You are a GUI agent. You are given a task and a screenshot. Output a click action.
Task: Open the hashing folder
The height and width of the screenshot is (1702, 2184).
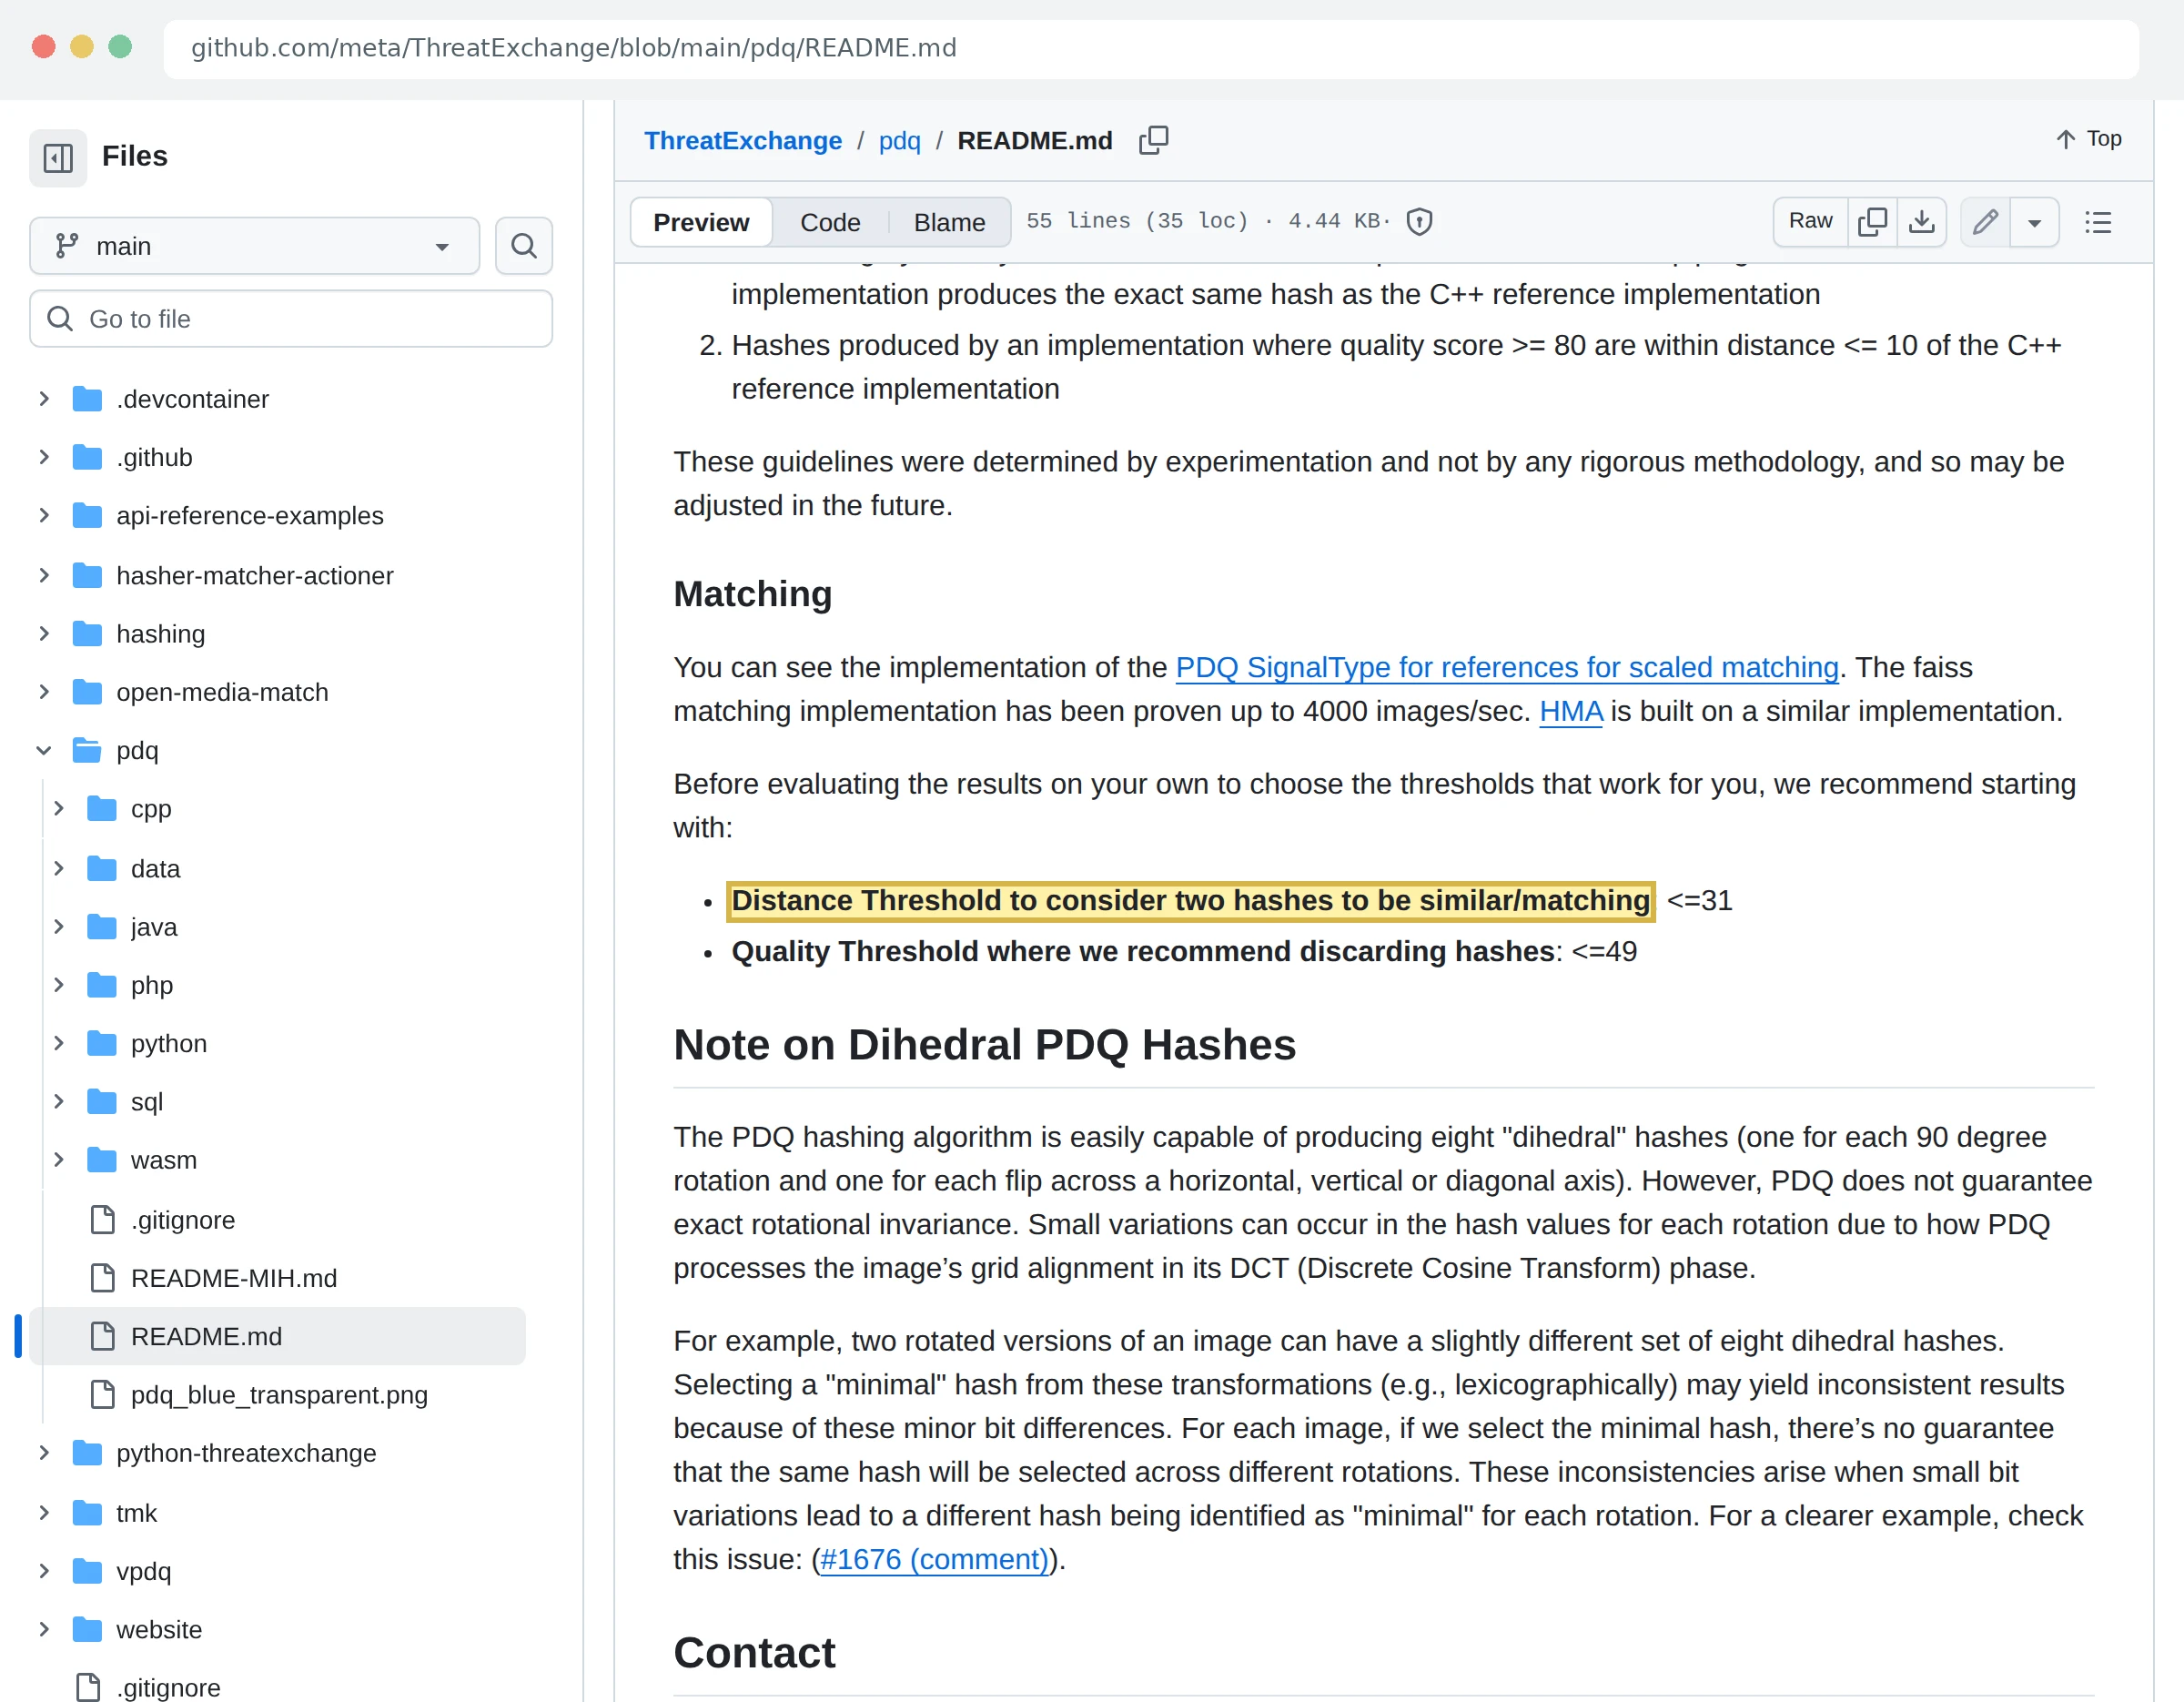160,634
